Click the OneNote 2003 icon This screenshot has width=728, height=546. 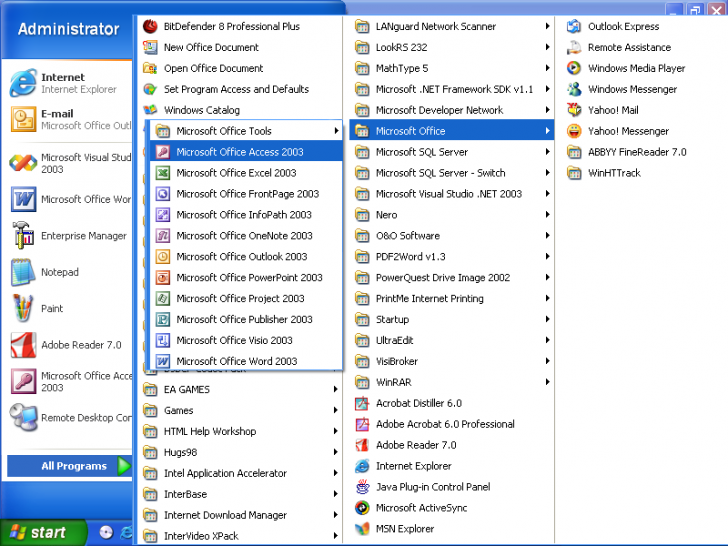click(x=162, y=235)
